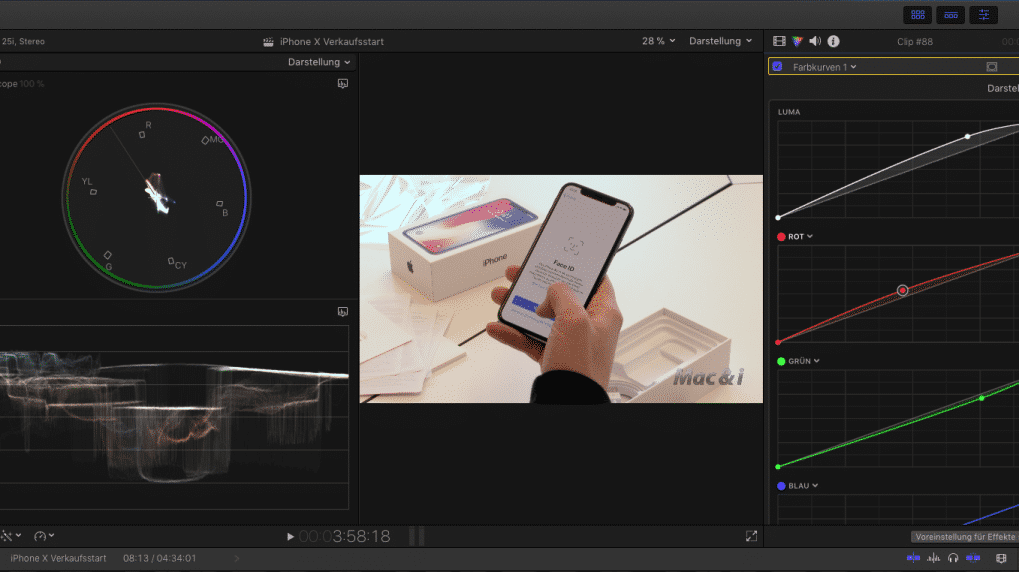The image size is (1019, 572).
Task: Select the upper luma curve control point
Action: point(968,136)
